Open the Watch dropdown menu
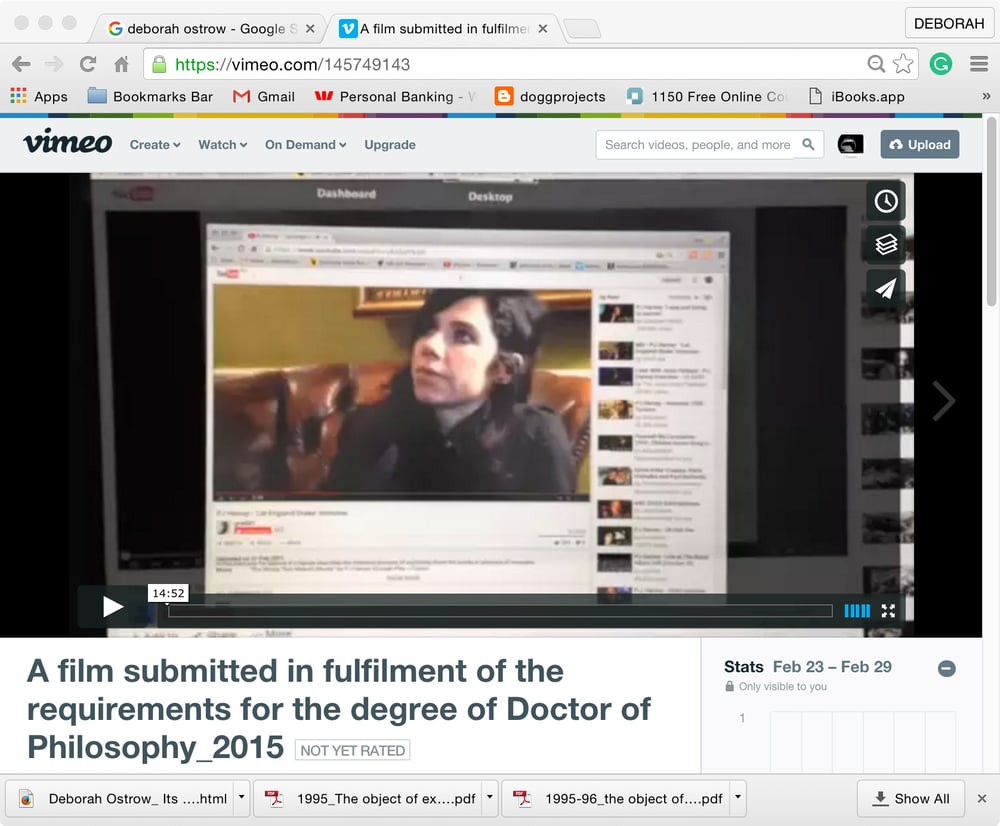Screen dimensions: 1000x826 [x=222, y=145]
